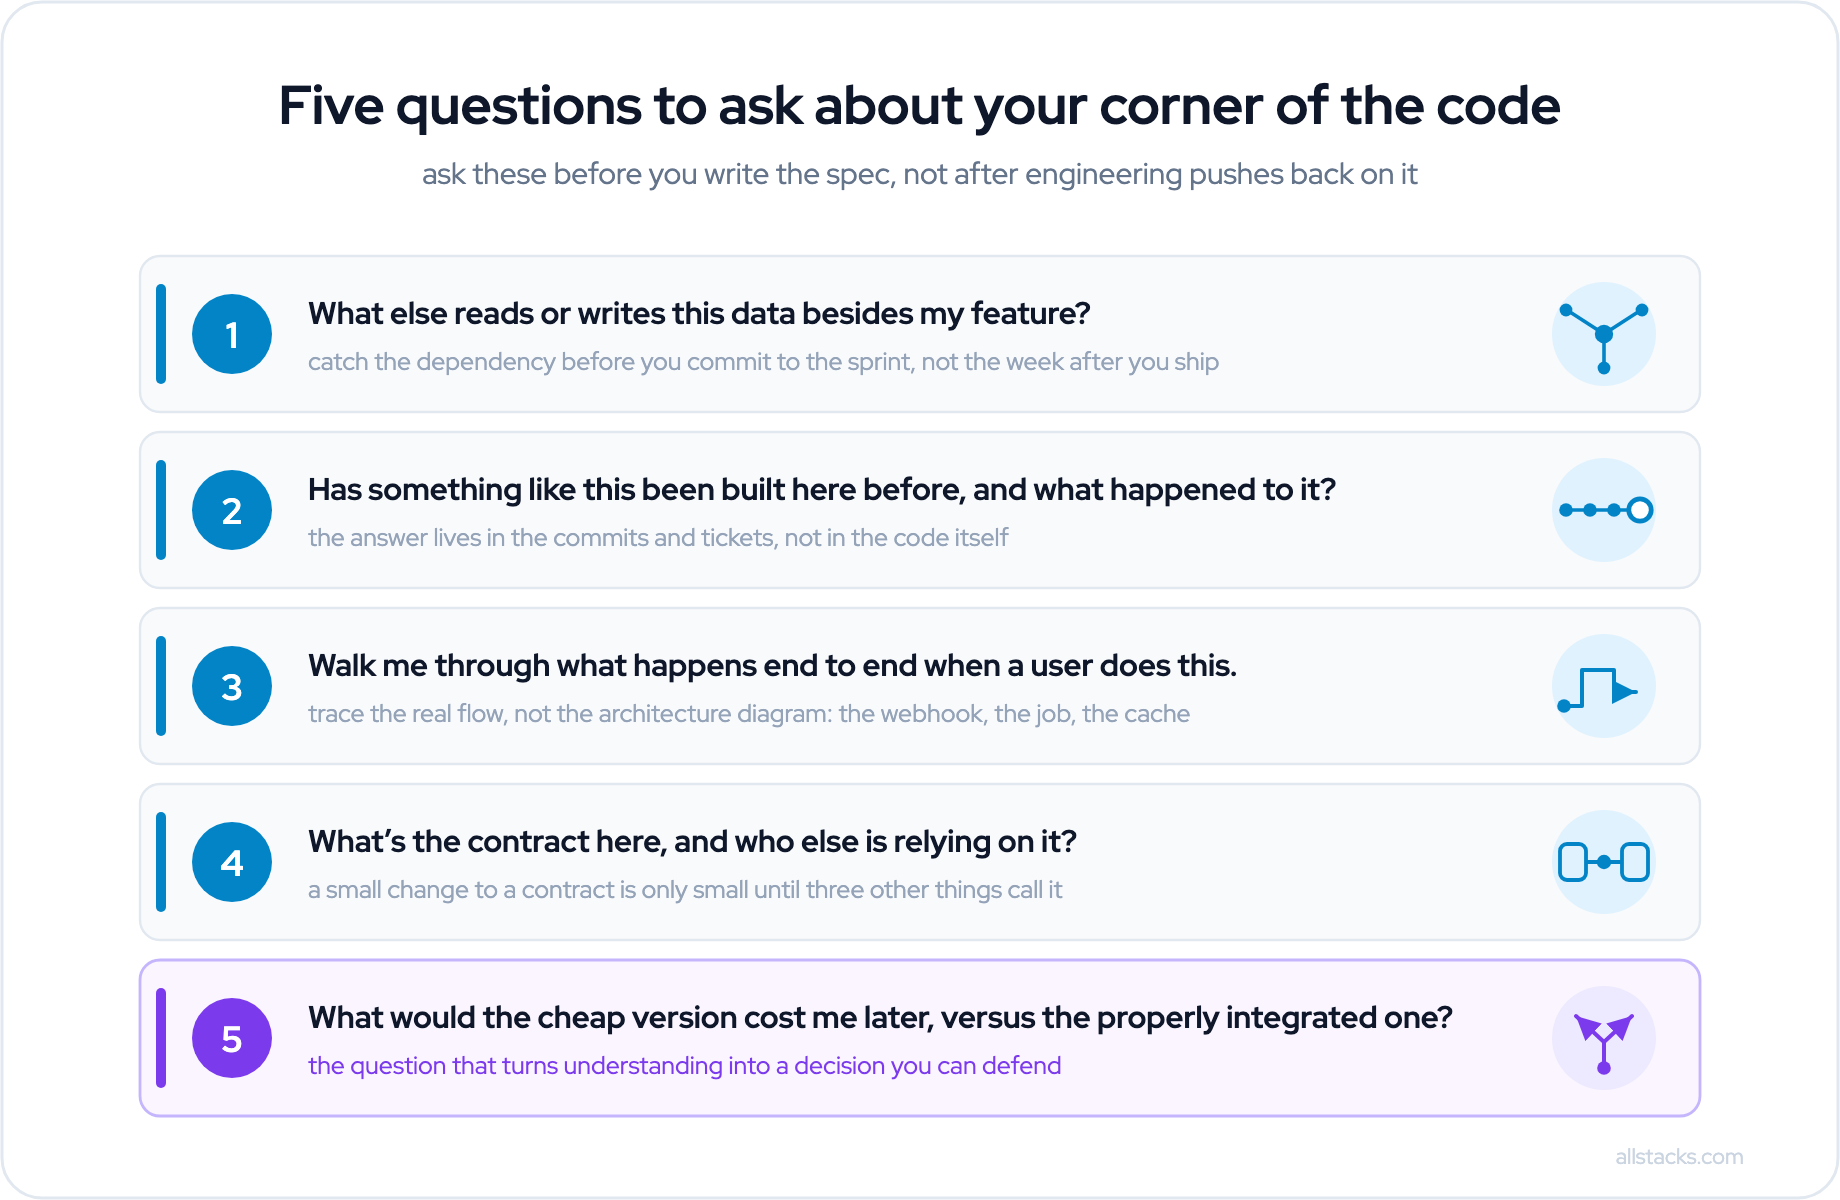The height and width of the screenshot is (1200, 1840).
Task: Select the 'What would the cheap version cost' question
Action: (880, 1018)
